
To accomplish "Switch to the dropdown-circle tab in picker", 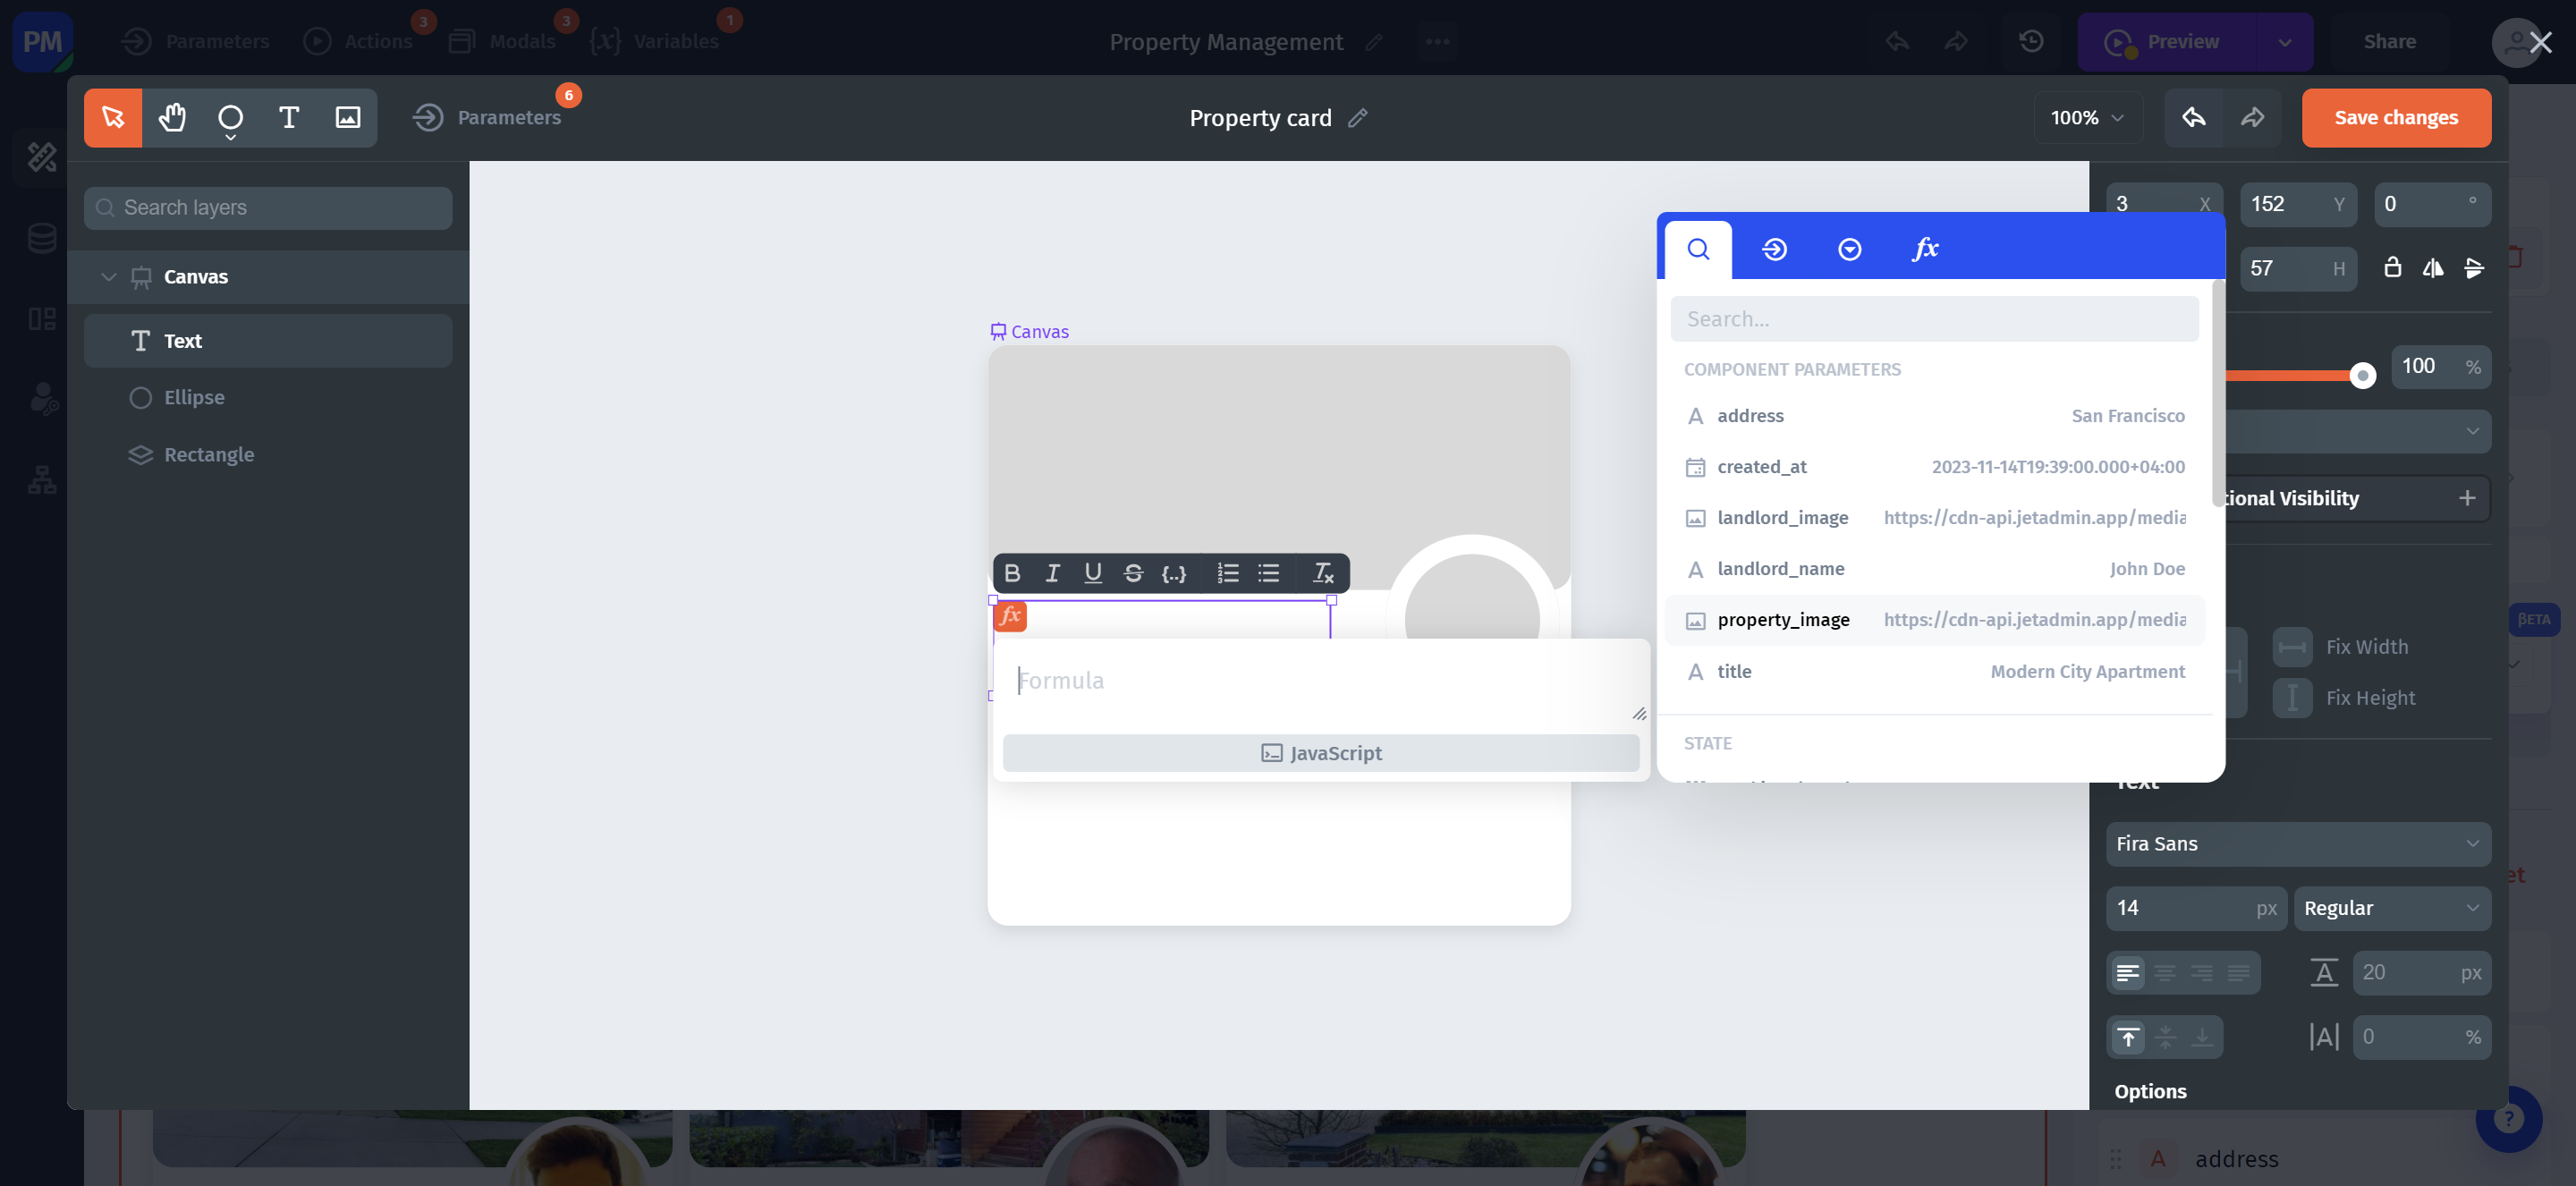I will (1849, 249).
